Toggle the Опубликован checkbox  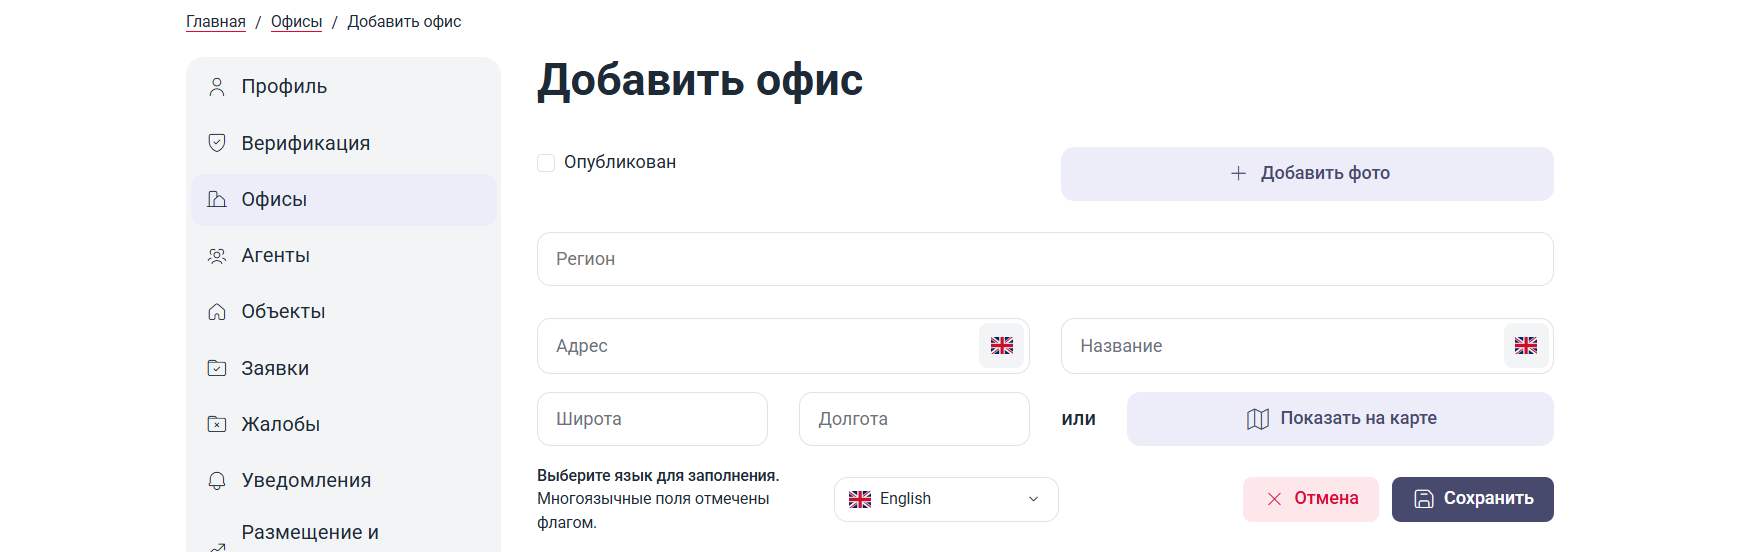tap(546, 163)
